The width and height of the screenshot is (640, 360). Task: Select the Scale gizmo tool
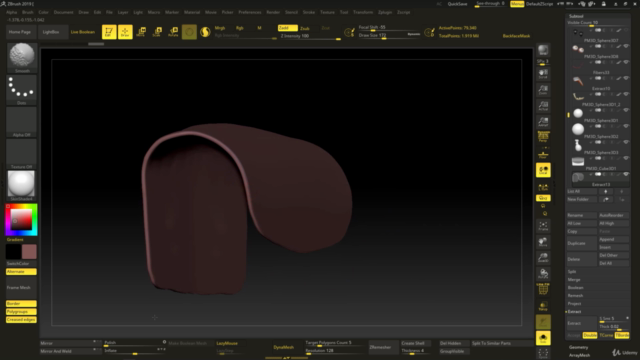[157, 32]
